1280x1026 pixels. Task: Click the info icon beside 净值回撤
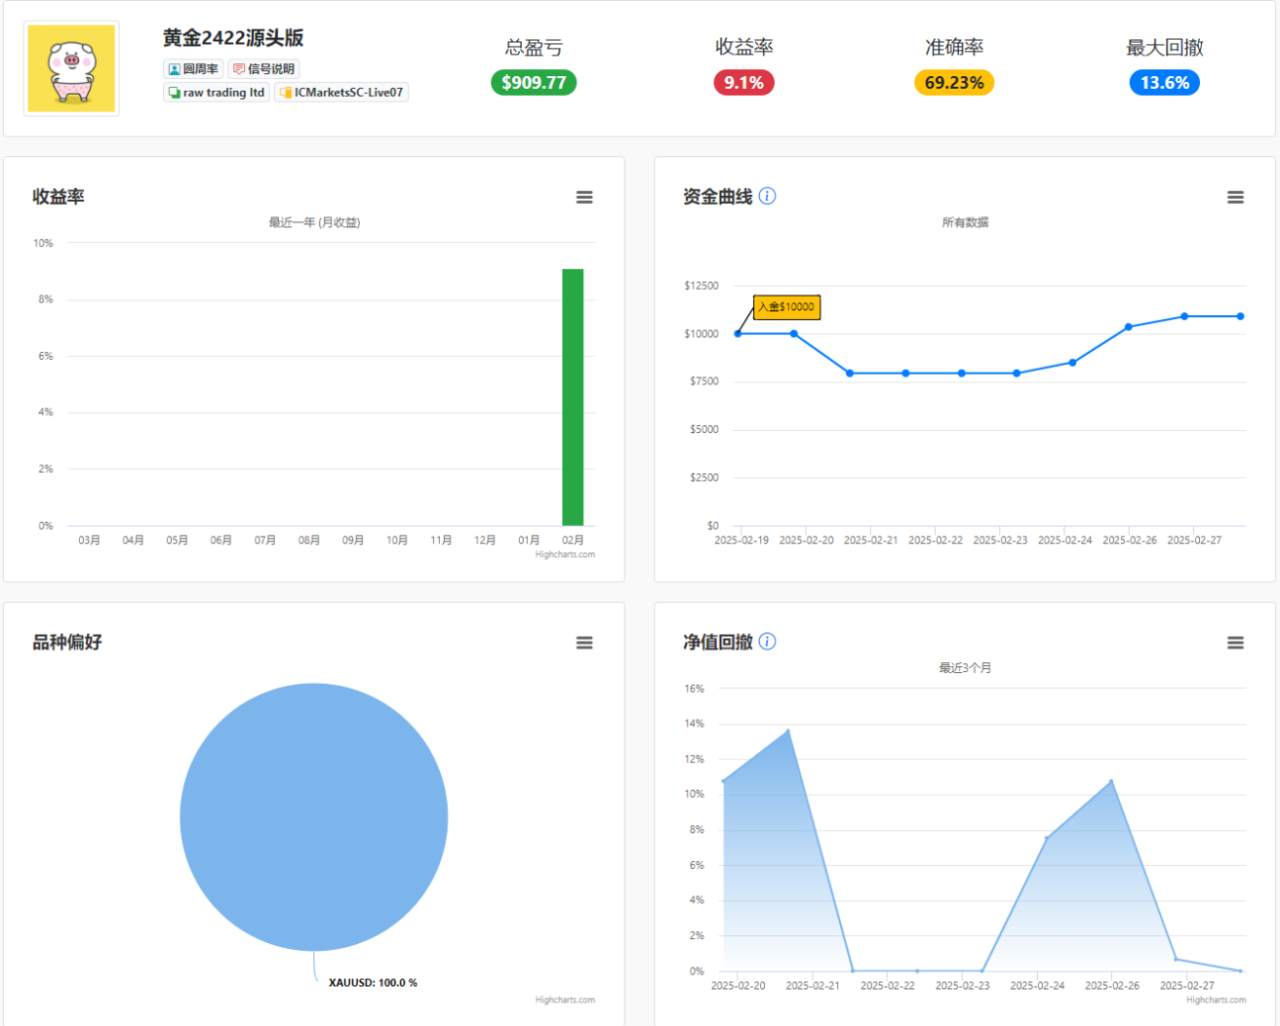767,642
